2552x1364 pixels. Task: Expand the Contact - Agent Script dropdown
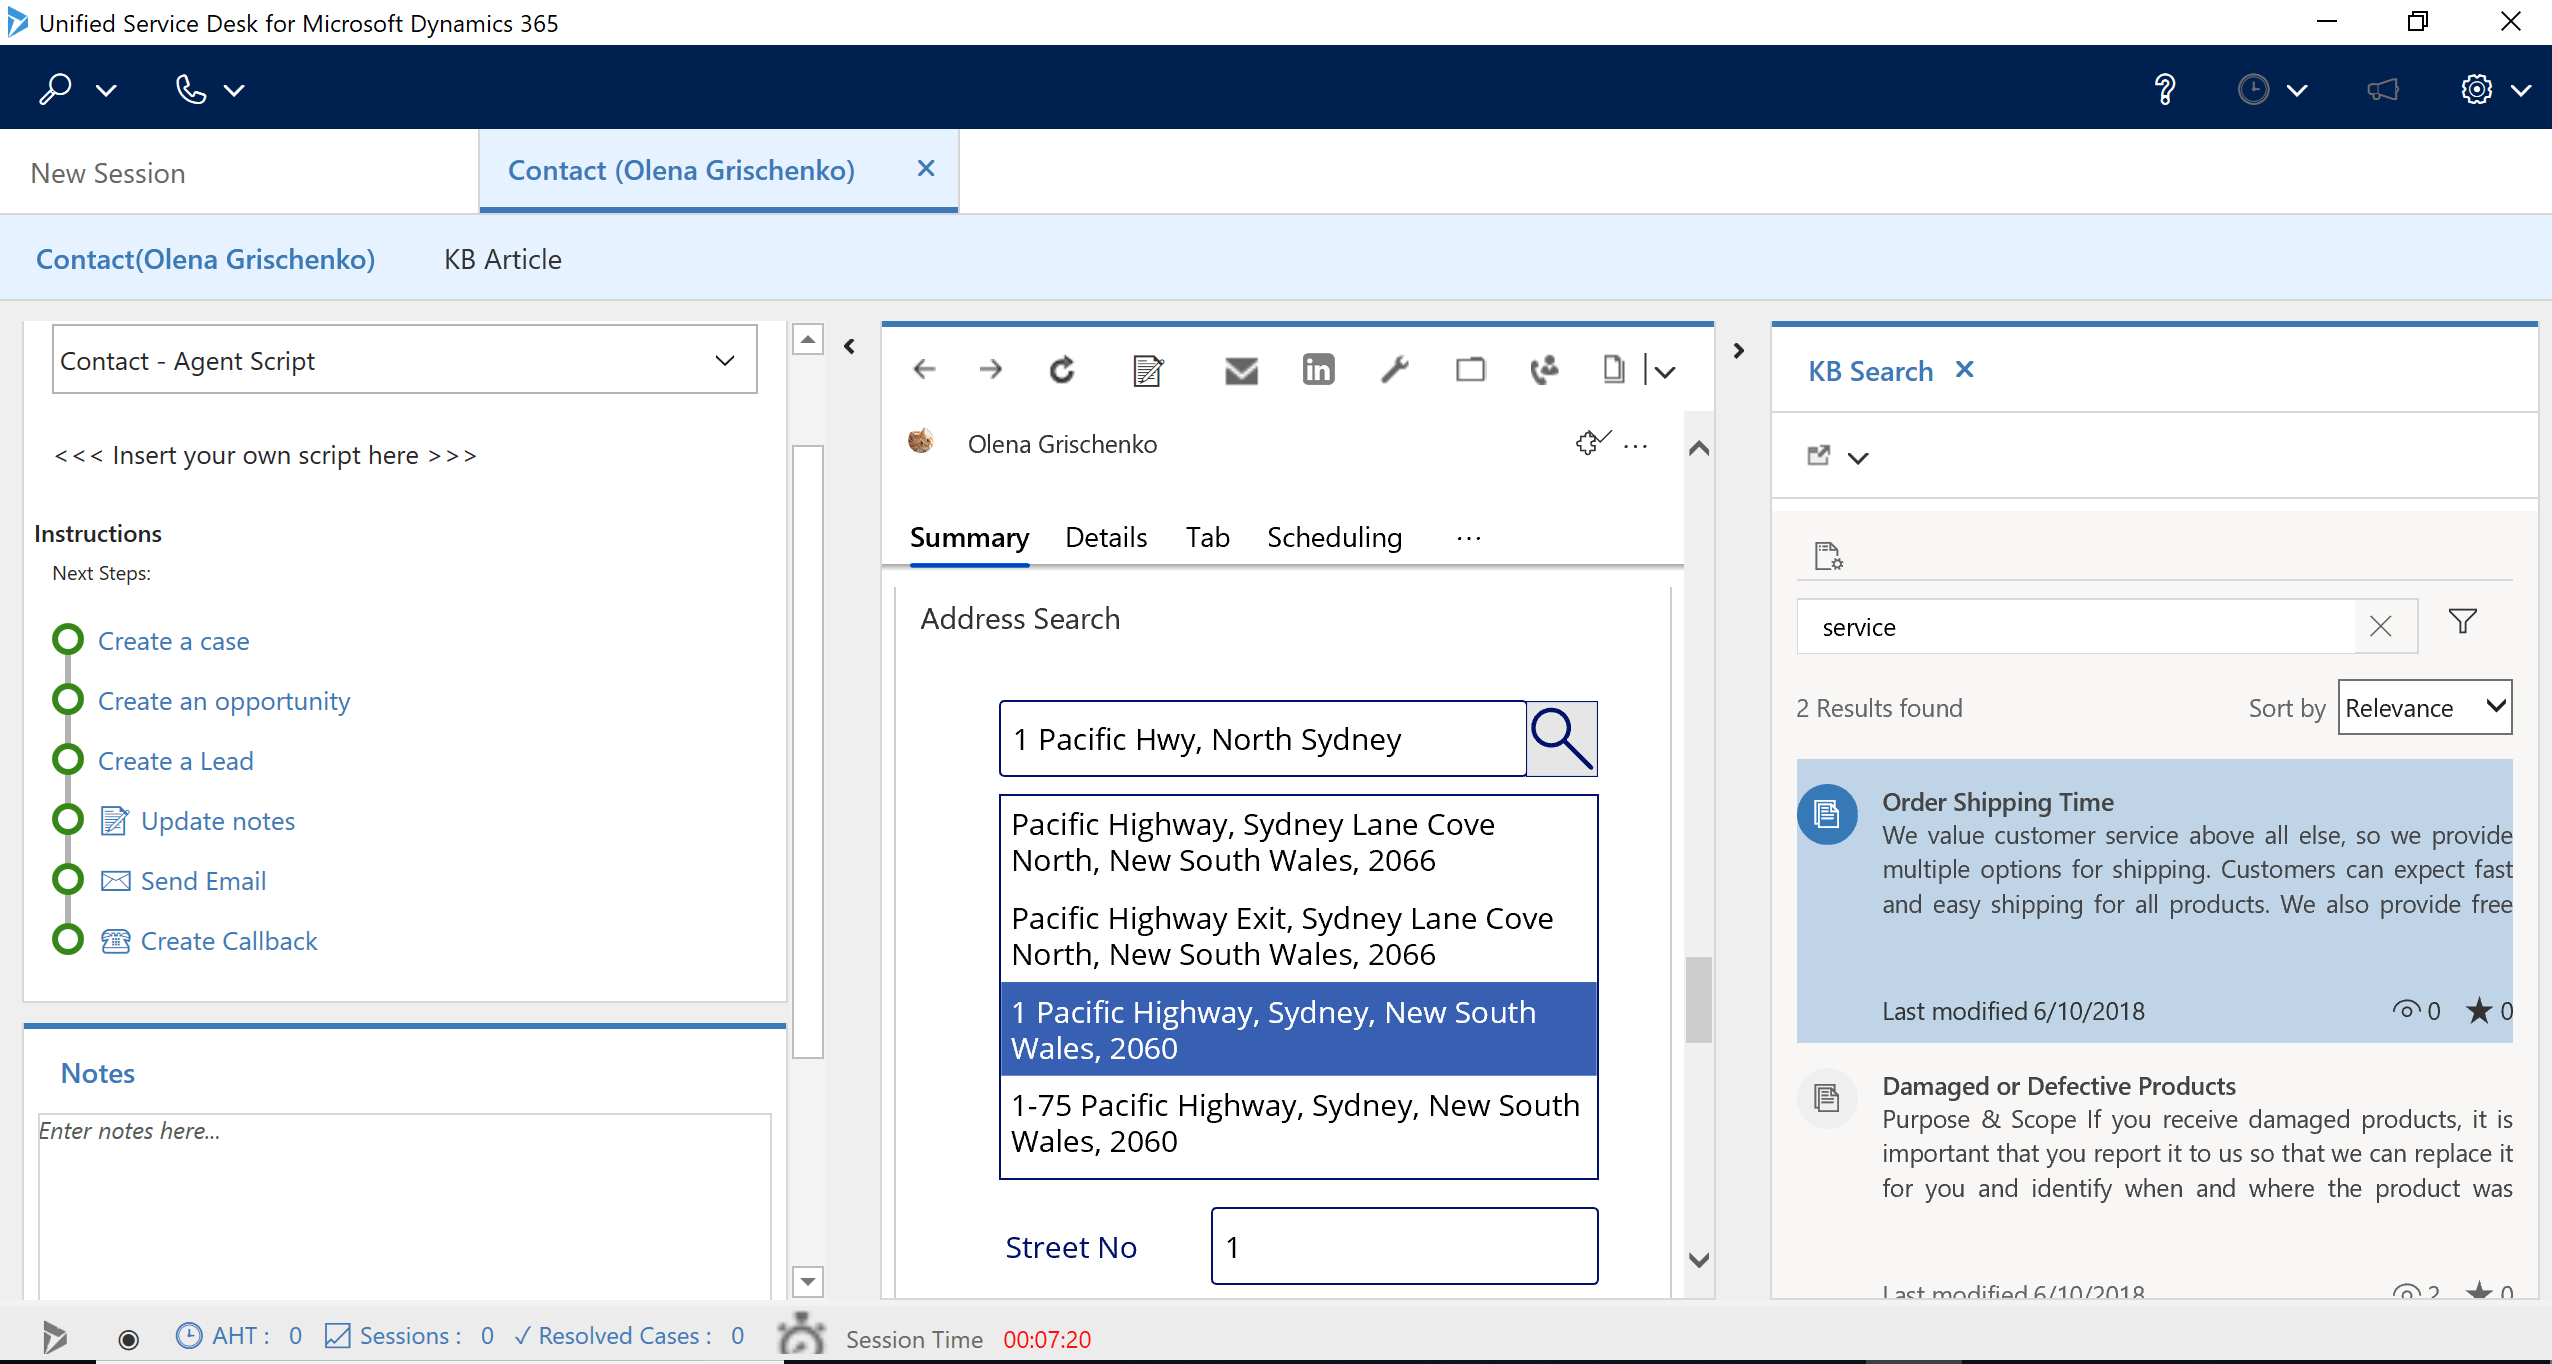coord(724,360)
